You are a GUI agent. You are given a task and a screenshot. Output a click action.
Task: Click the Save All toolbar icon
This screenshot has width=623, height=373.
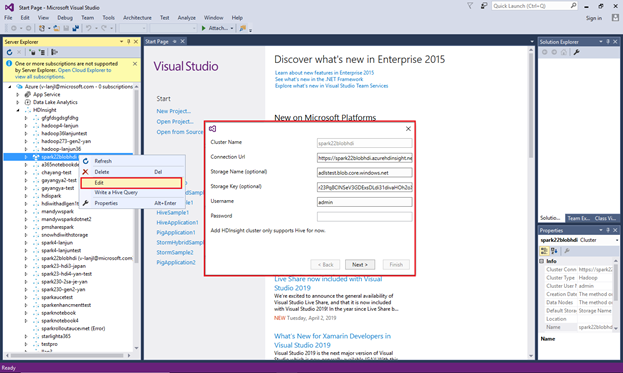pos(75,28)
